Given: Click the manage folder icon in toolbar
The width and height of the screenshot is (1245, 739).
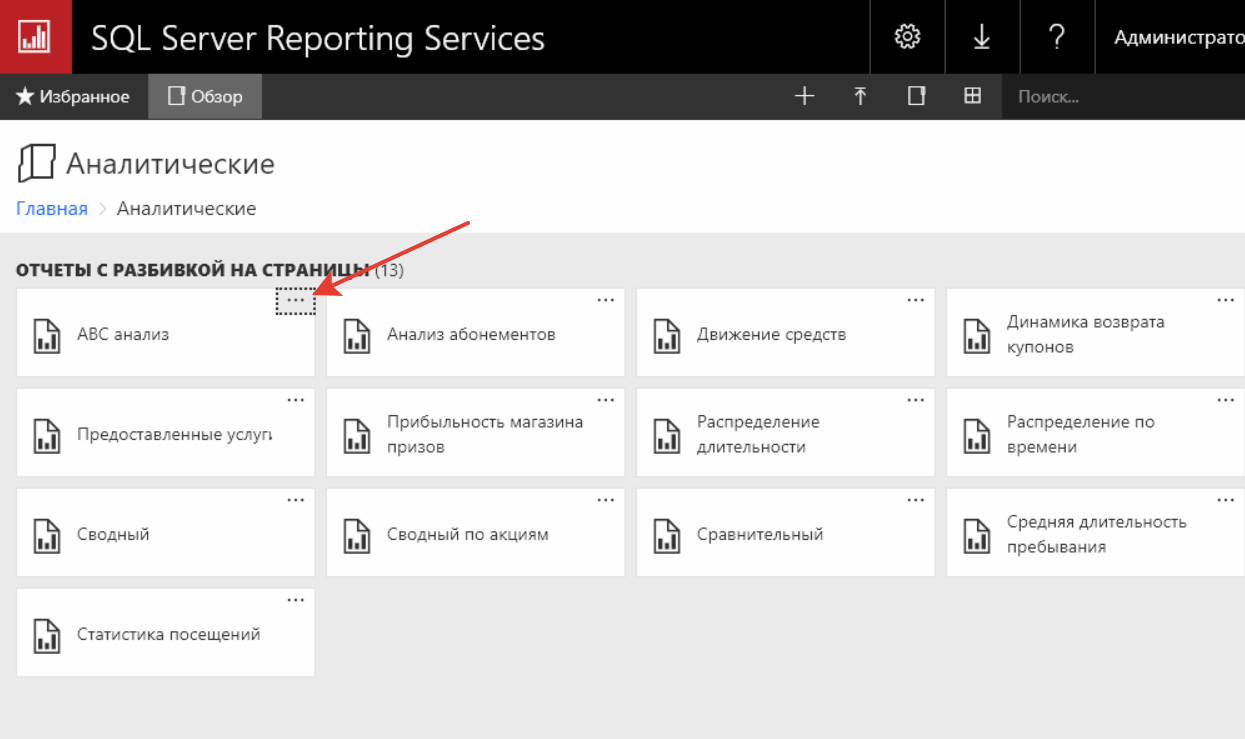Looking at the screenshot, I should coord(916,97).
